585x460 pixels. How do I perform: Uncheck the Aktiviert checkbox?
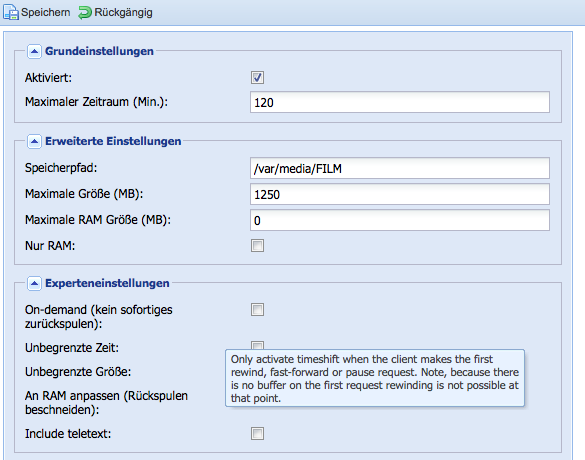point(257,78)
